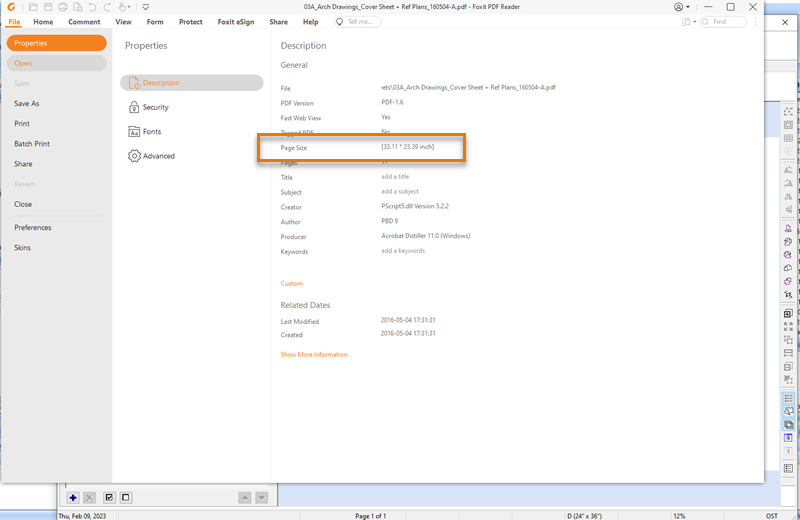Click the Open folder quick-access icon
Viewport: 800px width, 520px height.
pyautogui.click(x=33, y=7)
